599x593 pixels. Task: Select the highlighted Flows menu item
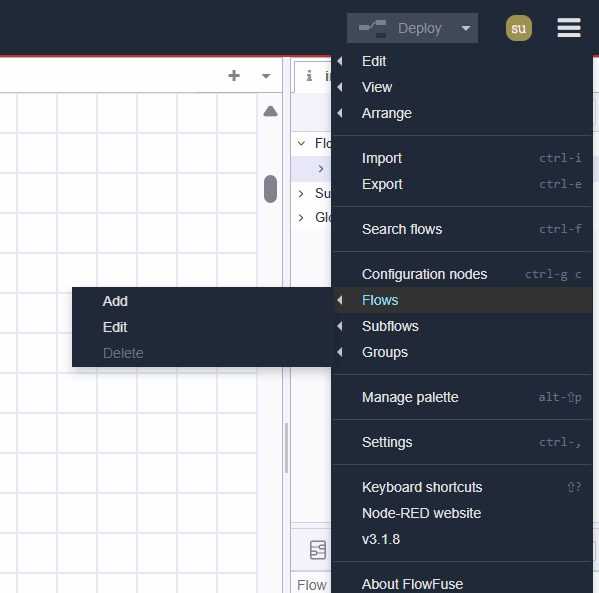click(462, 300)
